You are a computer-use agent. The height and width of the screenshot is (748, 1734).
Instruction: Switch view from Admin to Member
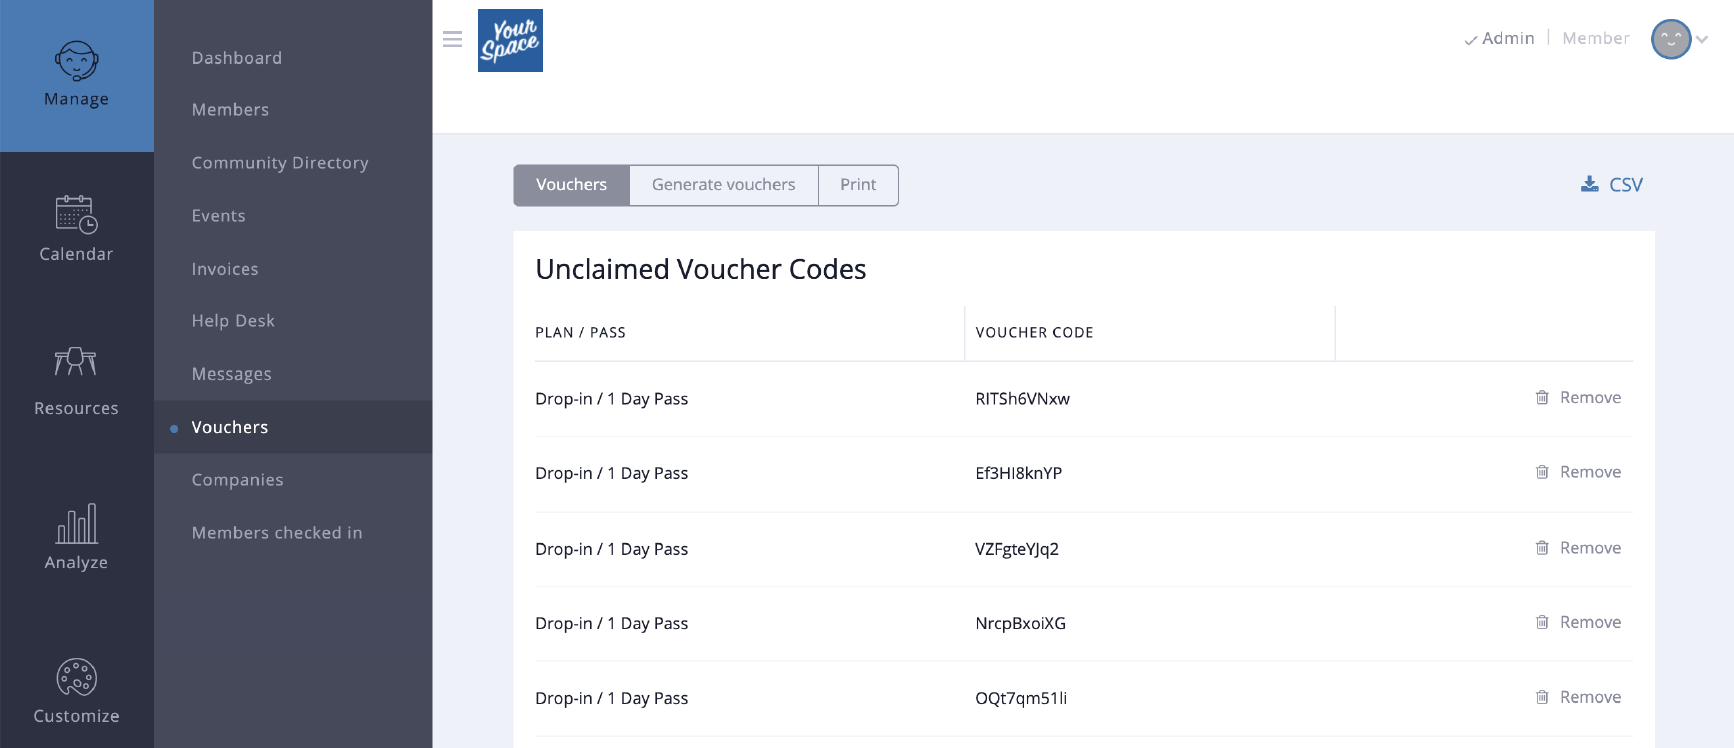pyautogui.click(x=1596, y=38)
